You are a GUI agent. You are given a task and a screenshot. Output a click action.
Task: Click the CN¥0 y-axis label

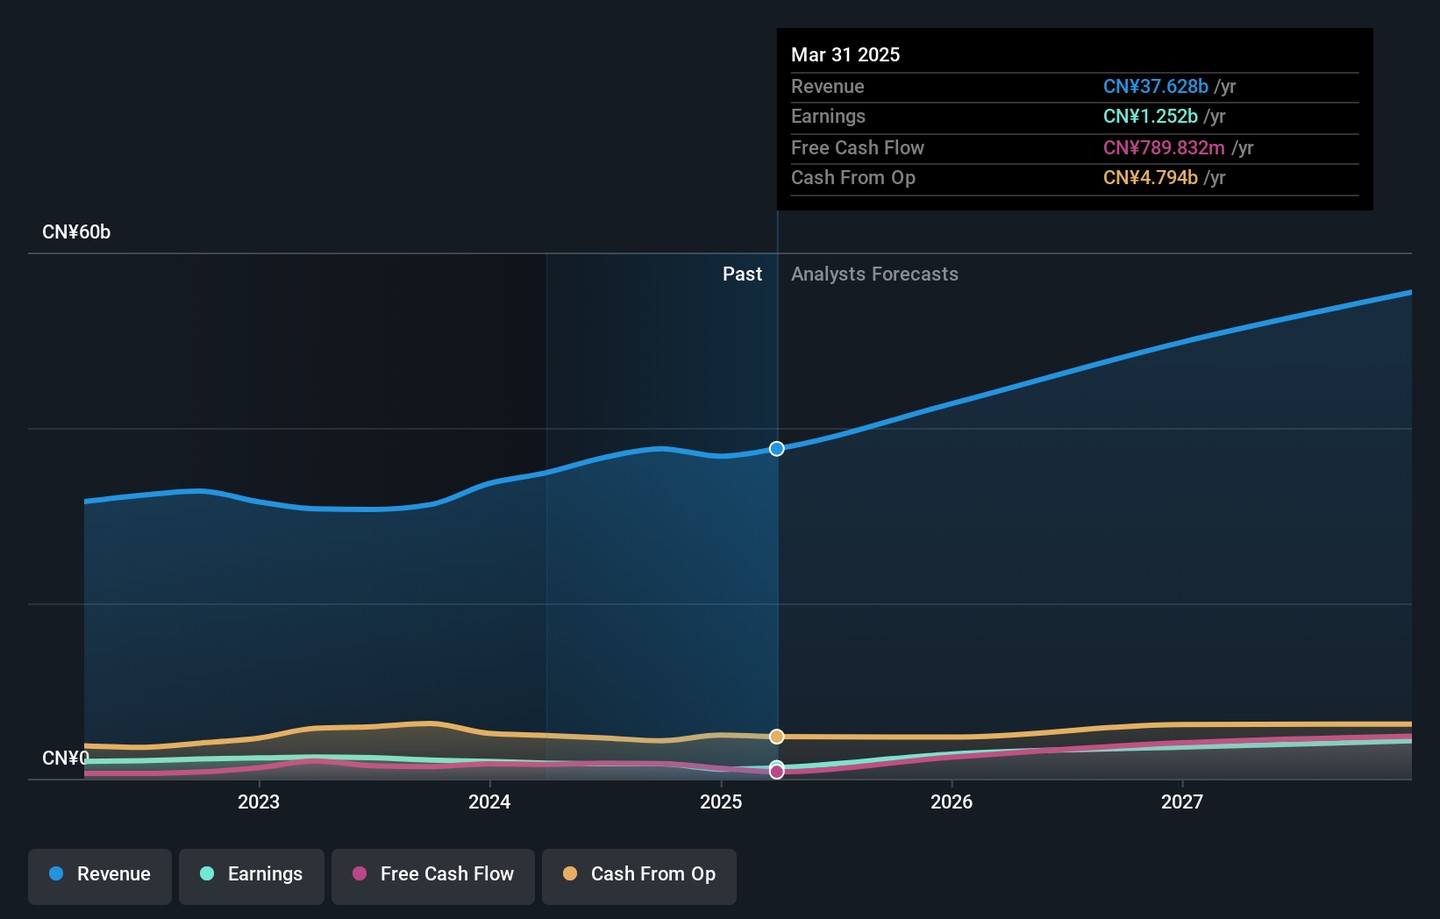tap(65, 758)
